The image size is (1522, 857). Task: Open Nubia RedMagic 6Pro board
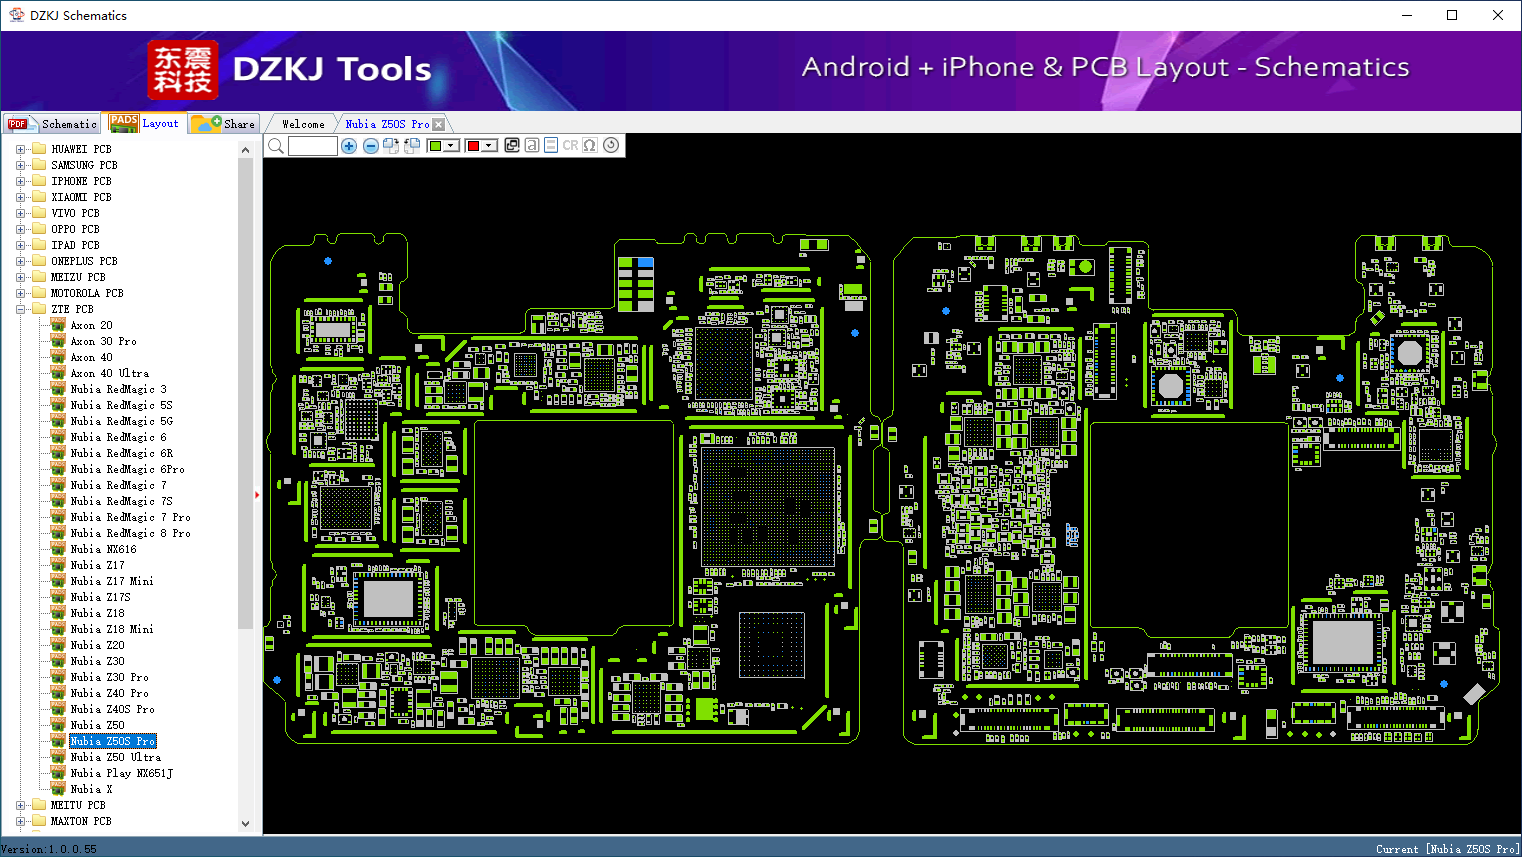pyautogui.click(x=127, y=469)
